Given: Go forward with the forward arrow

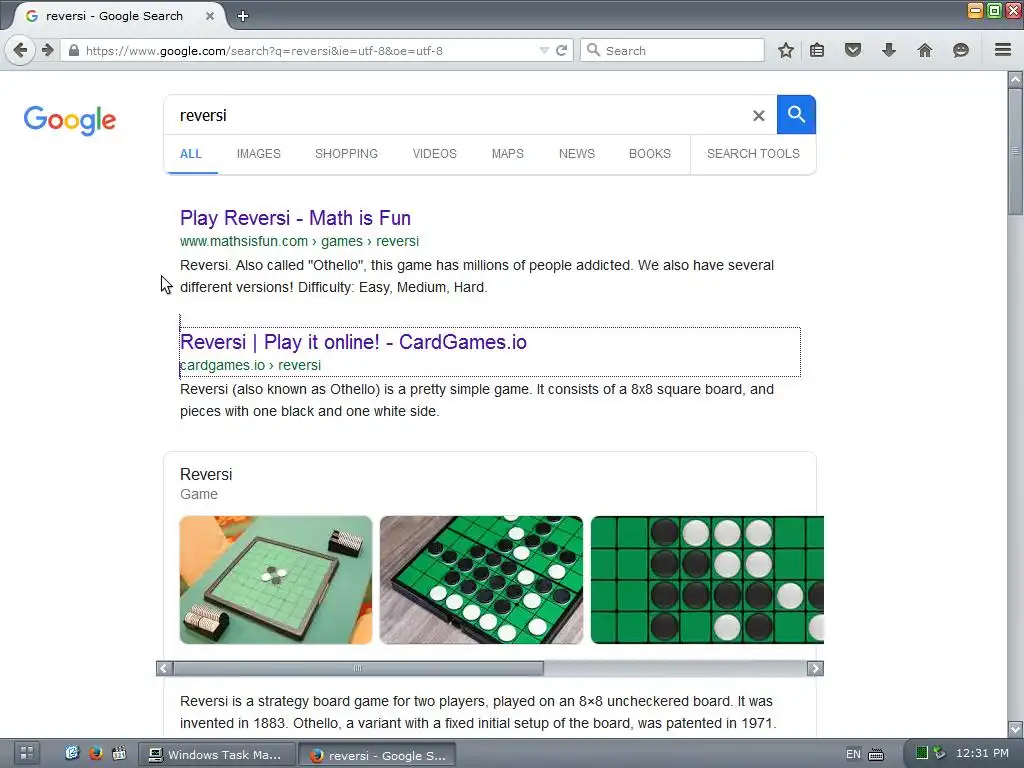Looking at the screenshot, I should 48,50.
